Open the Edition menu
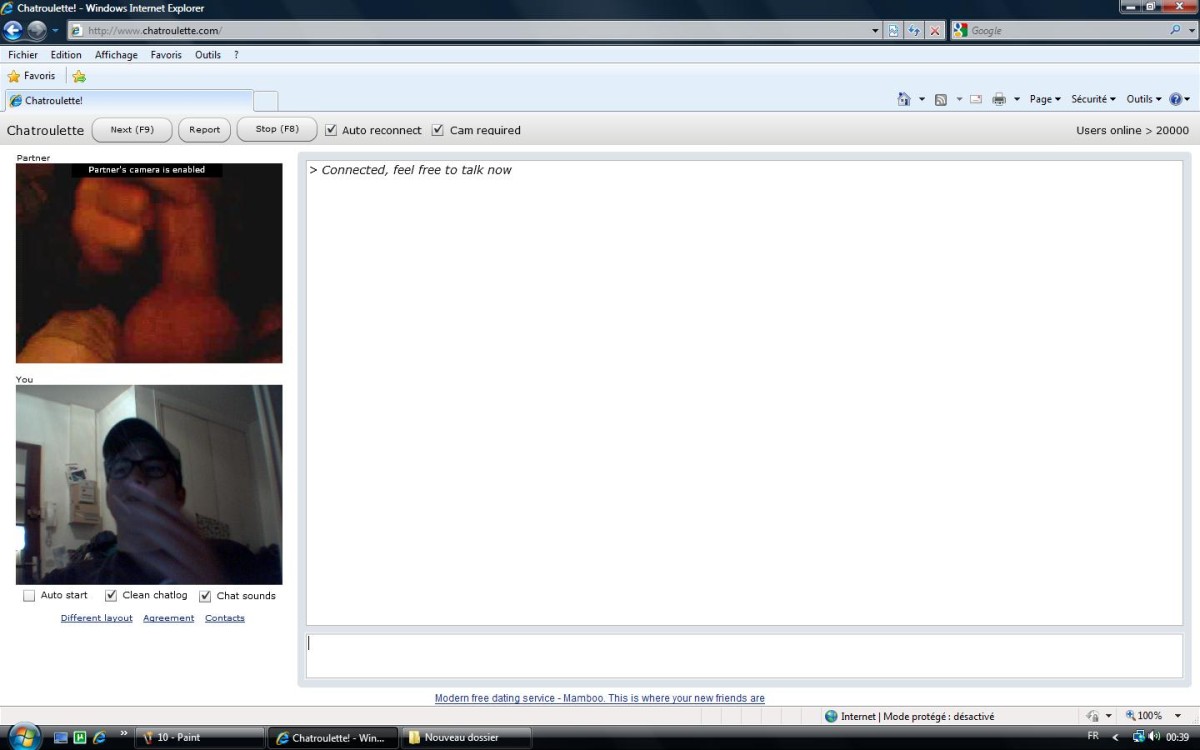The image size is (1200, 750). (66, 55)
